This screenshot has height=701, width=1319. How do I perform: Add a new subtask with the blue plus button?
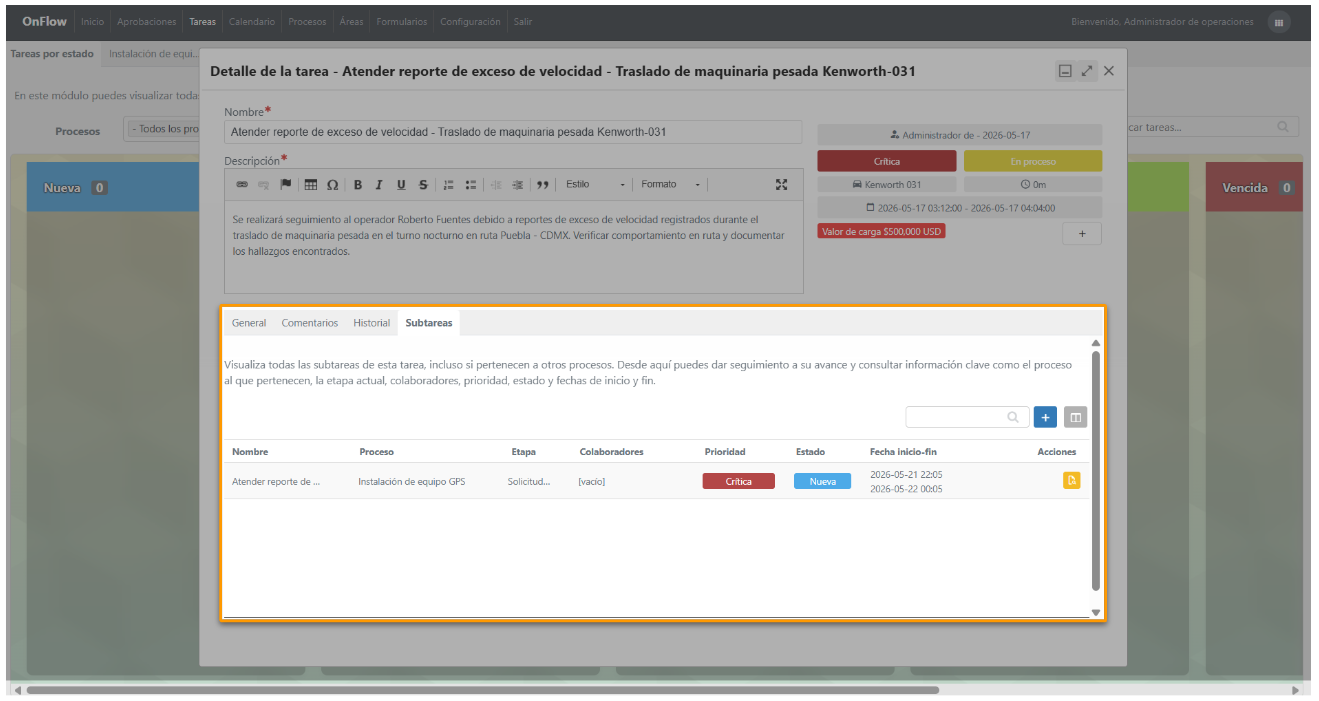coord(1045,417)
